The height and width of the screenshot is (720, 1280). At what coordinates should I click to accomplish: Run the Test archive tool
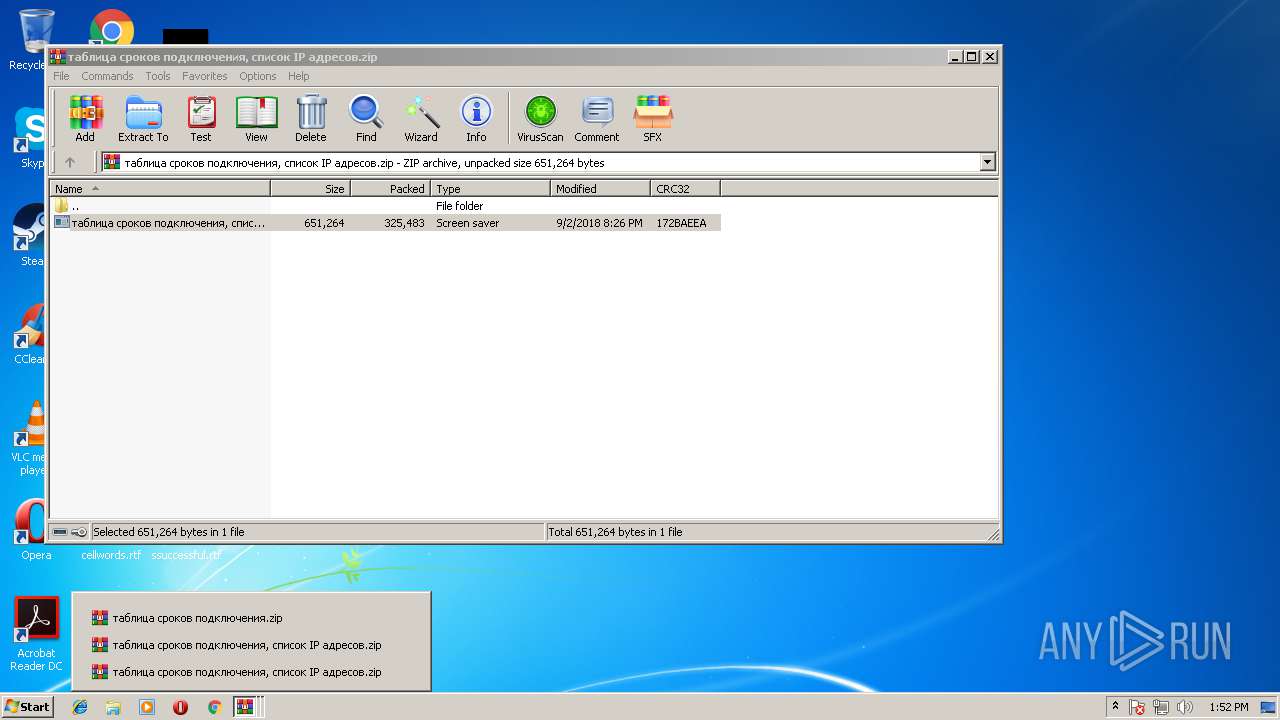(x=201, y=119)
